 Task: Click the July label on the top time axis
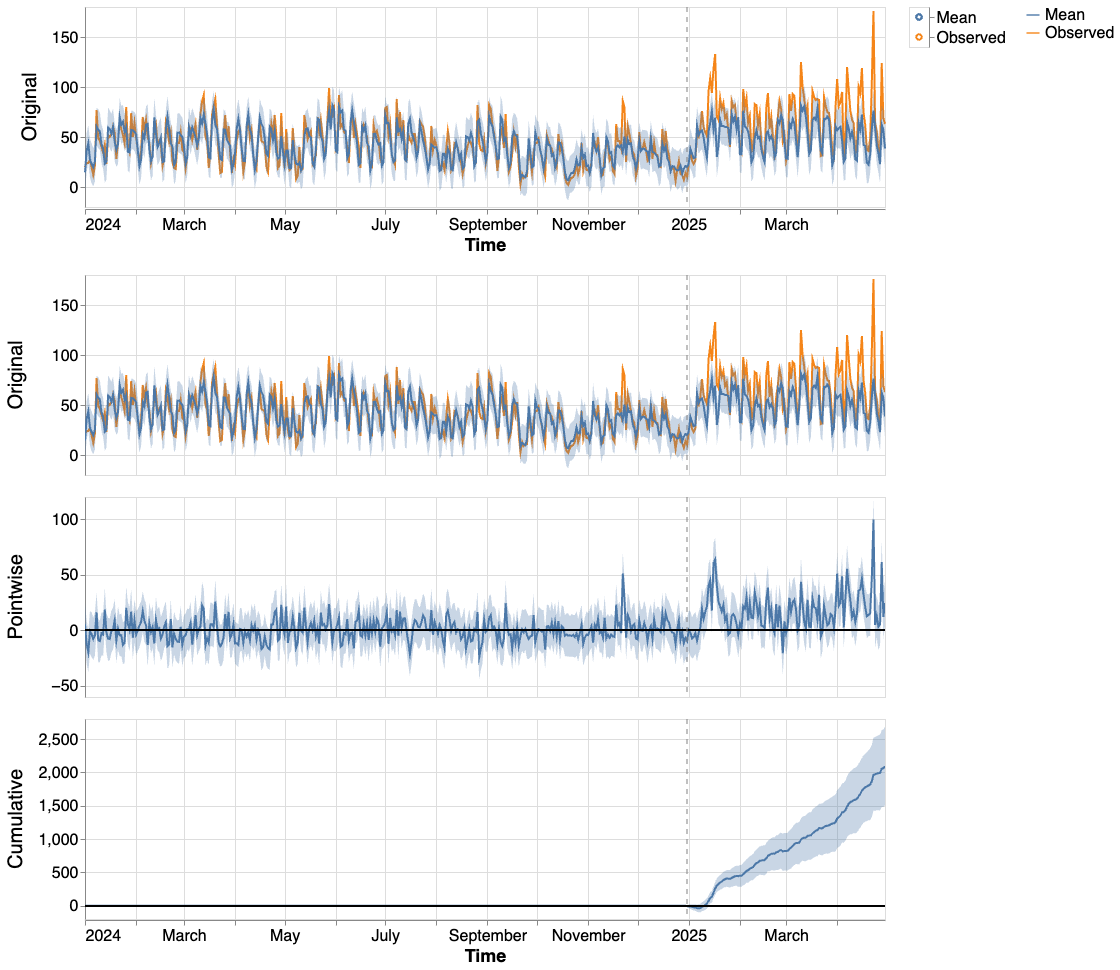(x=385, y=225)
